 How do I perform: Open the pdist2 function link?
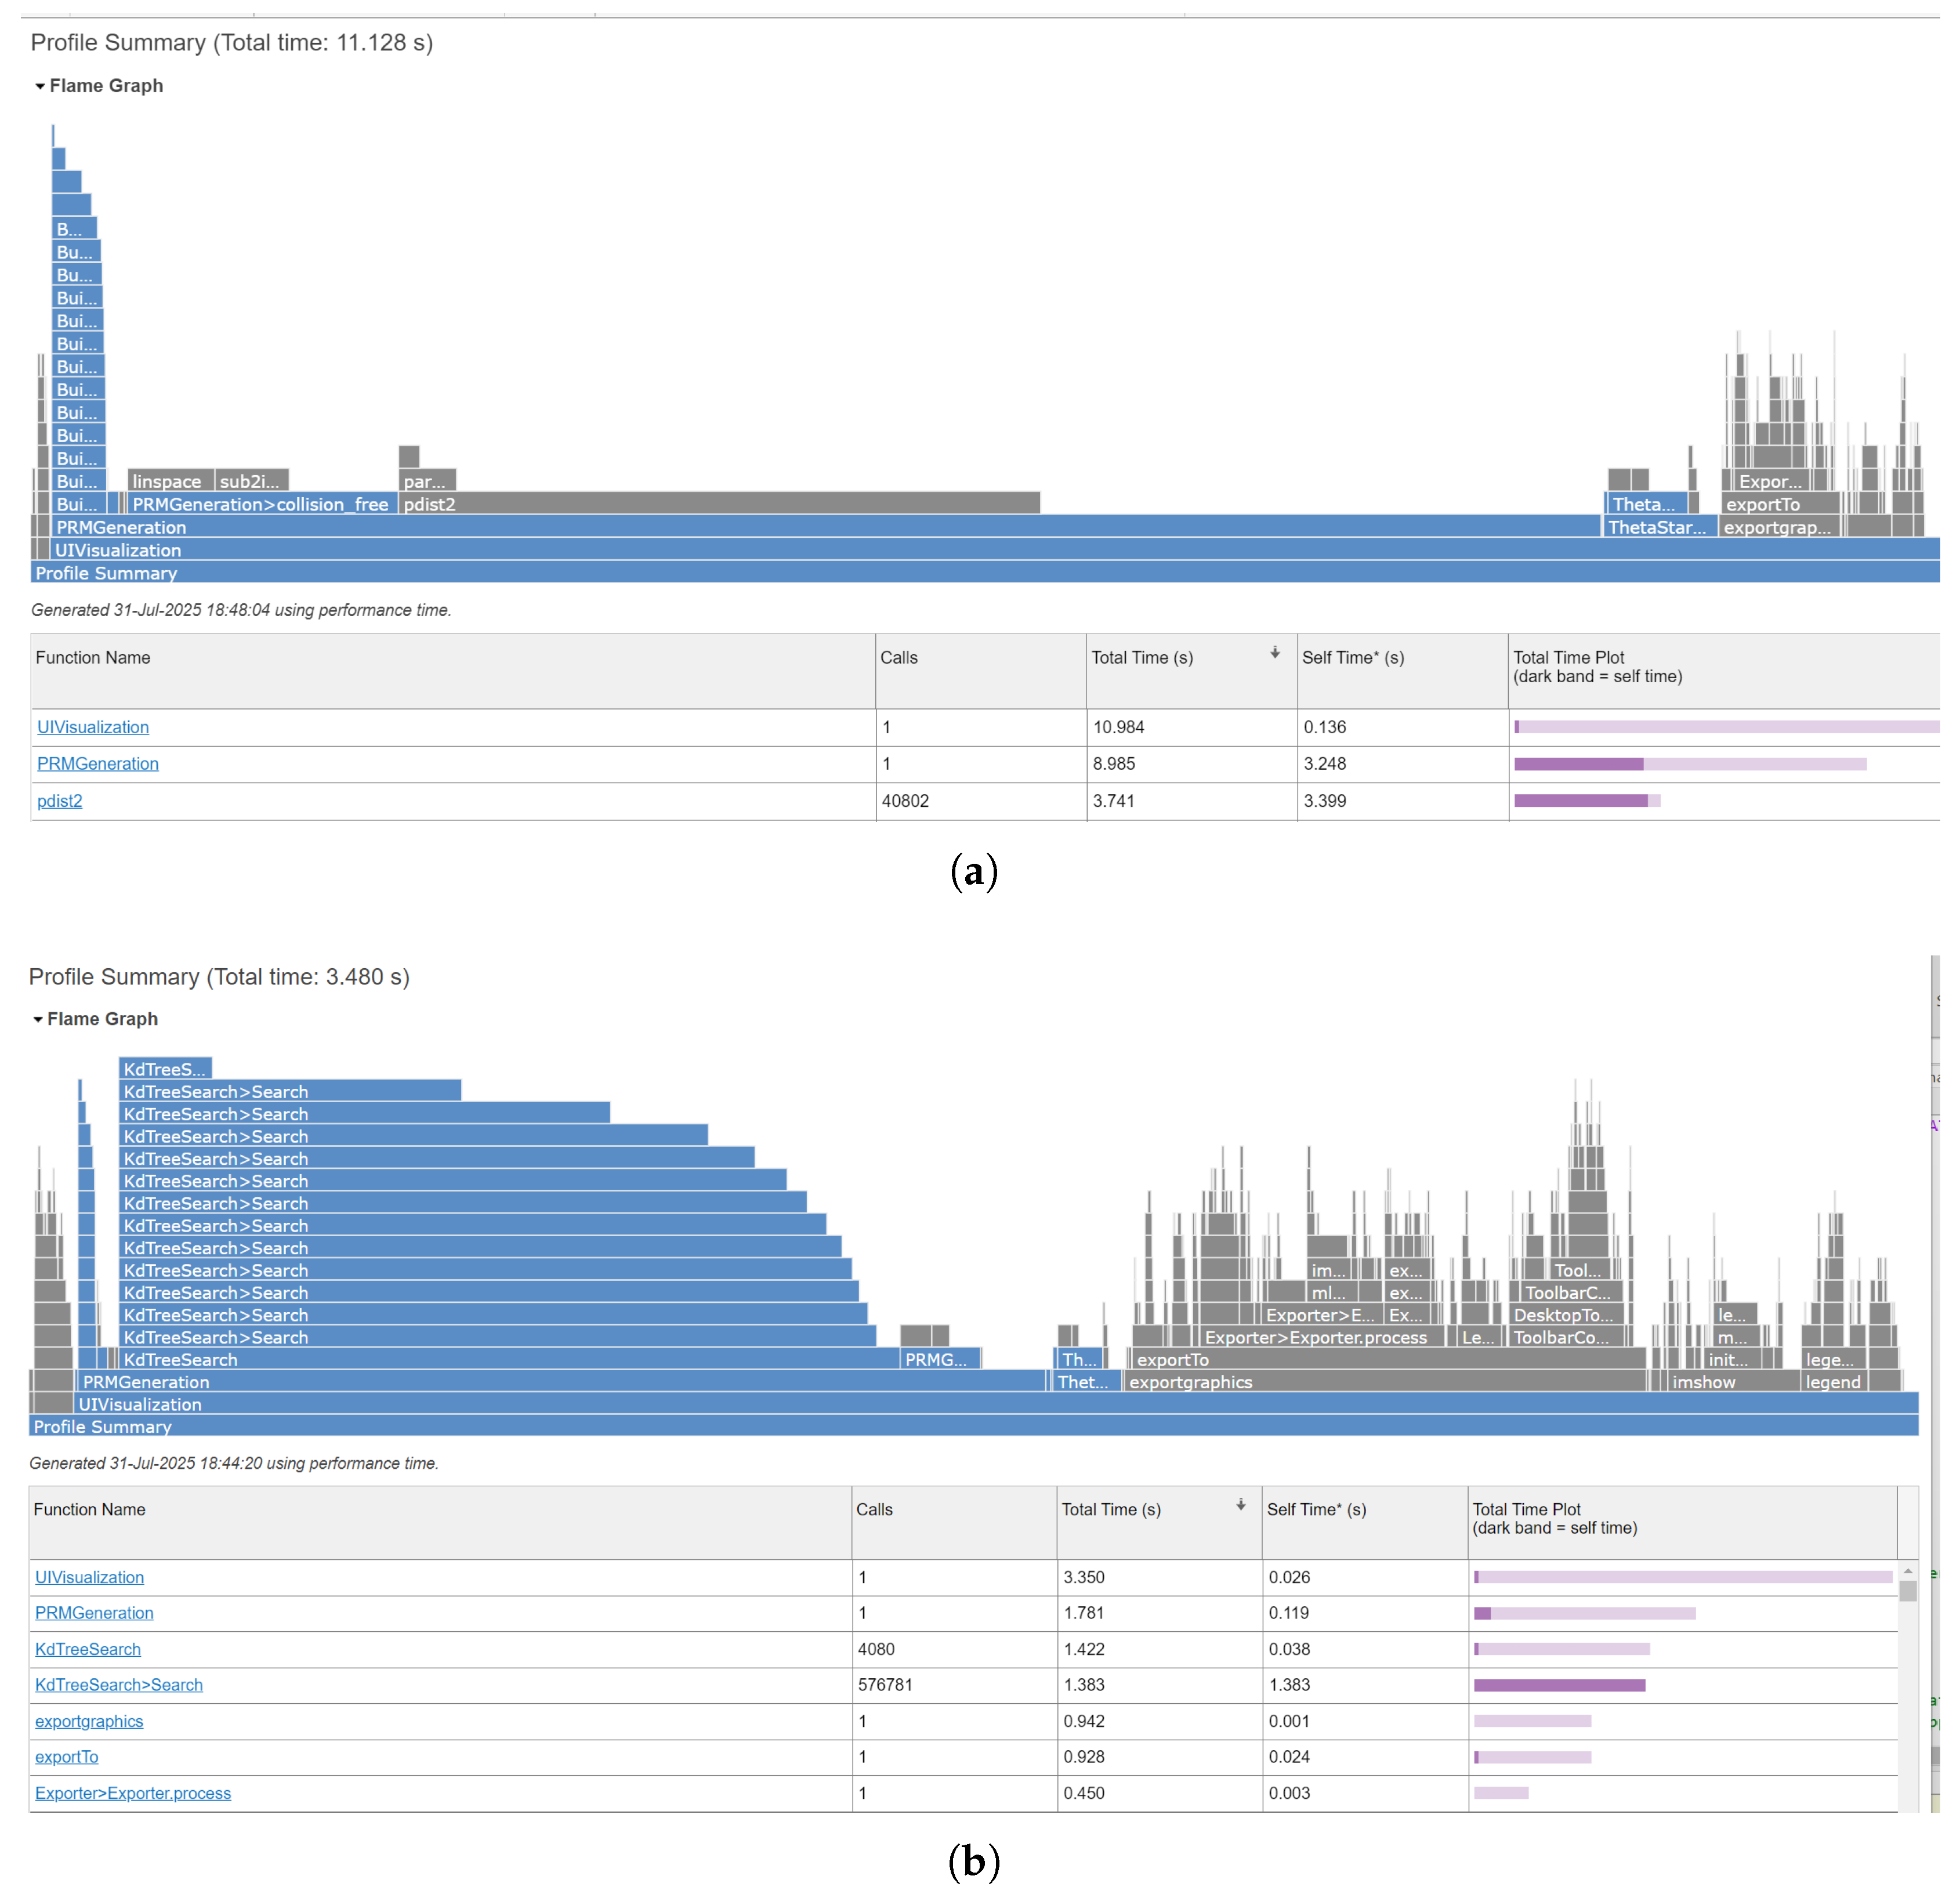pyautogui.click(x=60, y=801)
